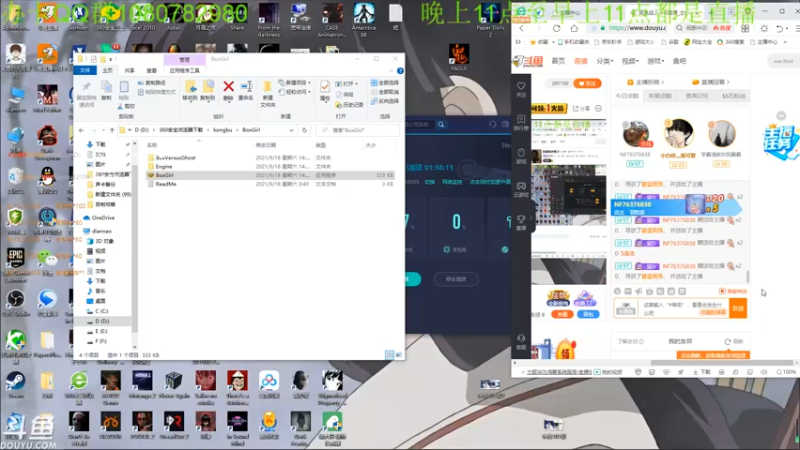Viewport: 800px width, 450px height.
Task: Click the OBS Studio desktop icon
Action: [15, 302]
